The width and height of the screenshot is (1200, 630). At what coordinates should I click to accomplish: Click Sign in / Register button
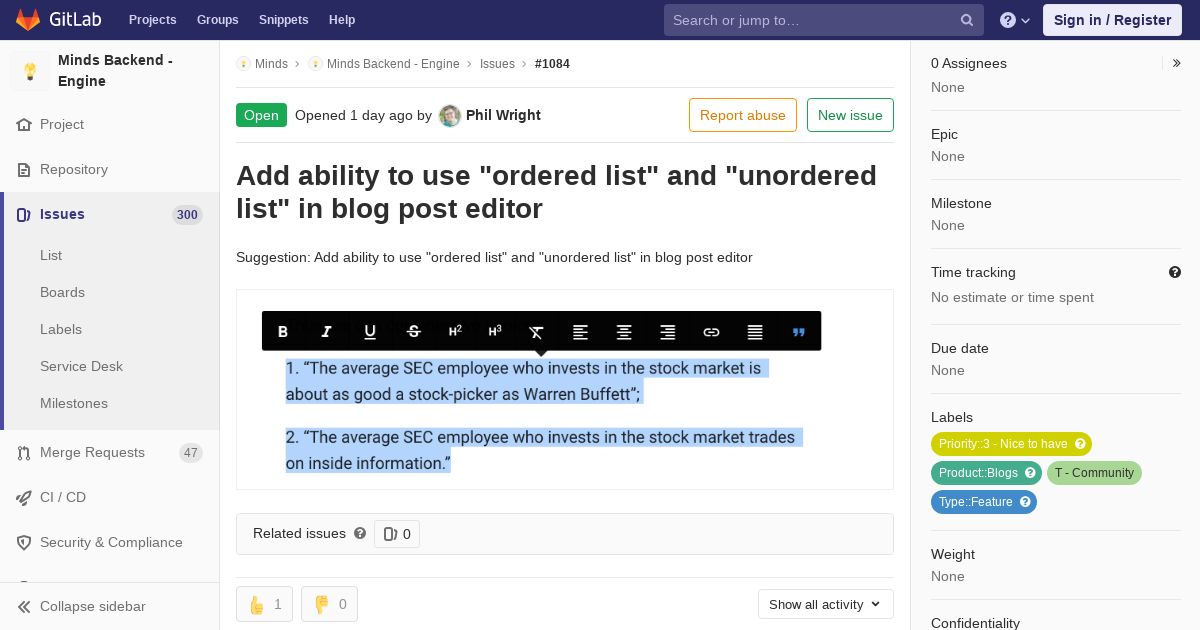pyautogui.click(x=1112, y=20)
